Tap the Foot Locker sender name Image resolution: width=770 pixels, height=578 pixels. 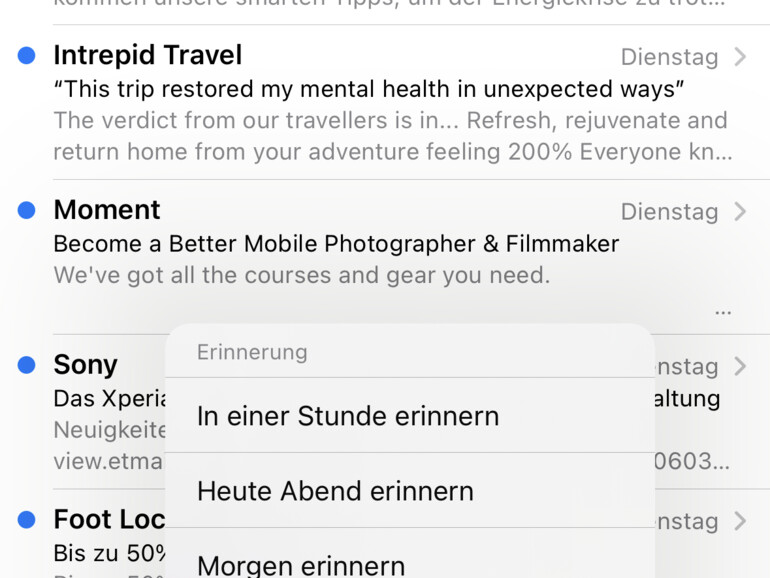(108, 520)
